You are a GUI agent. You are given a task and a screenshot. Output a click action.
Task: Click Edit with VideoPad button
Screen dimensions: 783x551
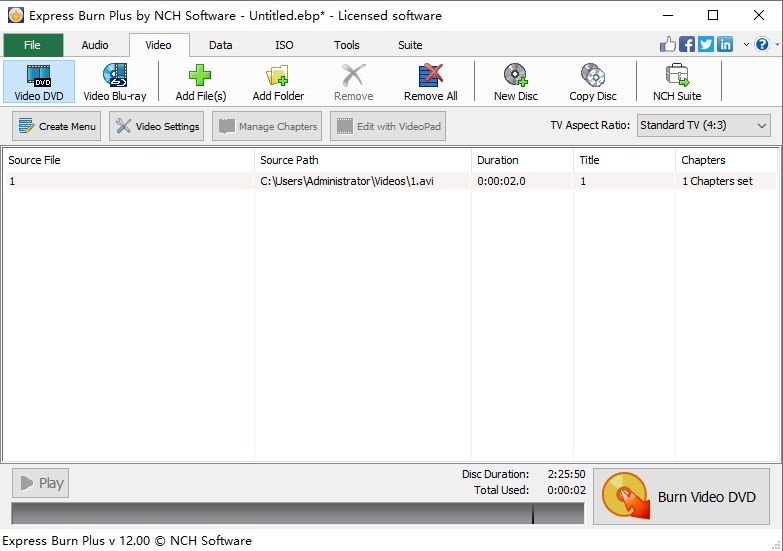(x=388, y=126)
